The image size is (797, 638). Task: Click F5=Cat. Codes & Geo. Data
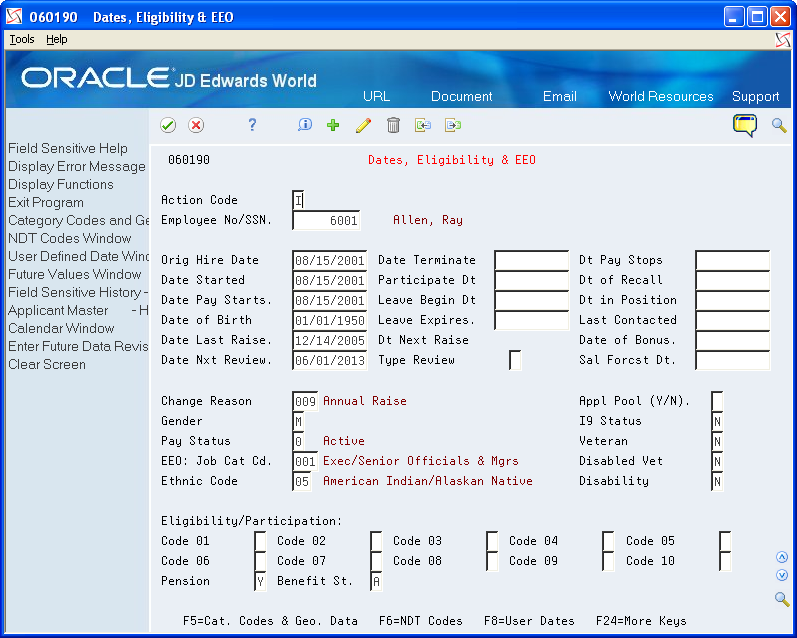tap(270, 621)
